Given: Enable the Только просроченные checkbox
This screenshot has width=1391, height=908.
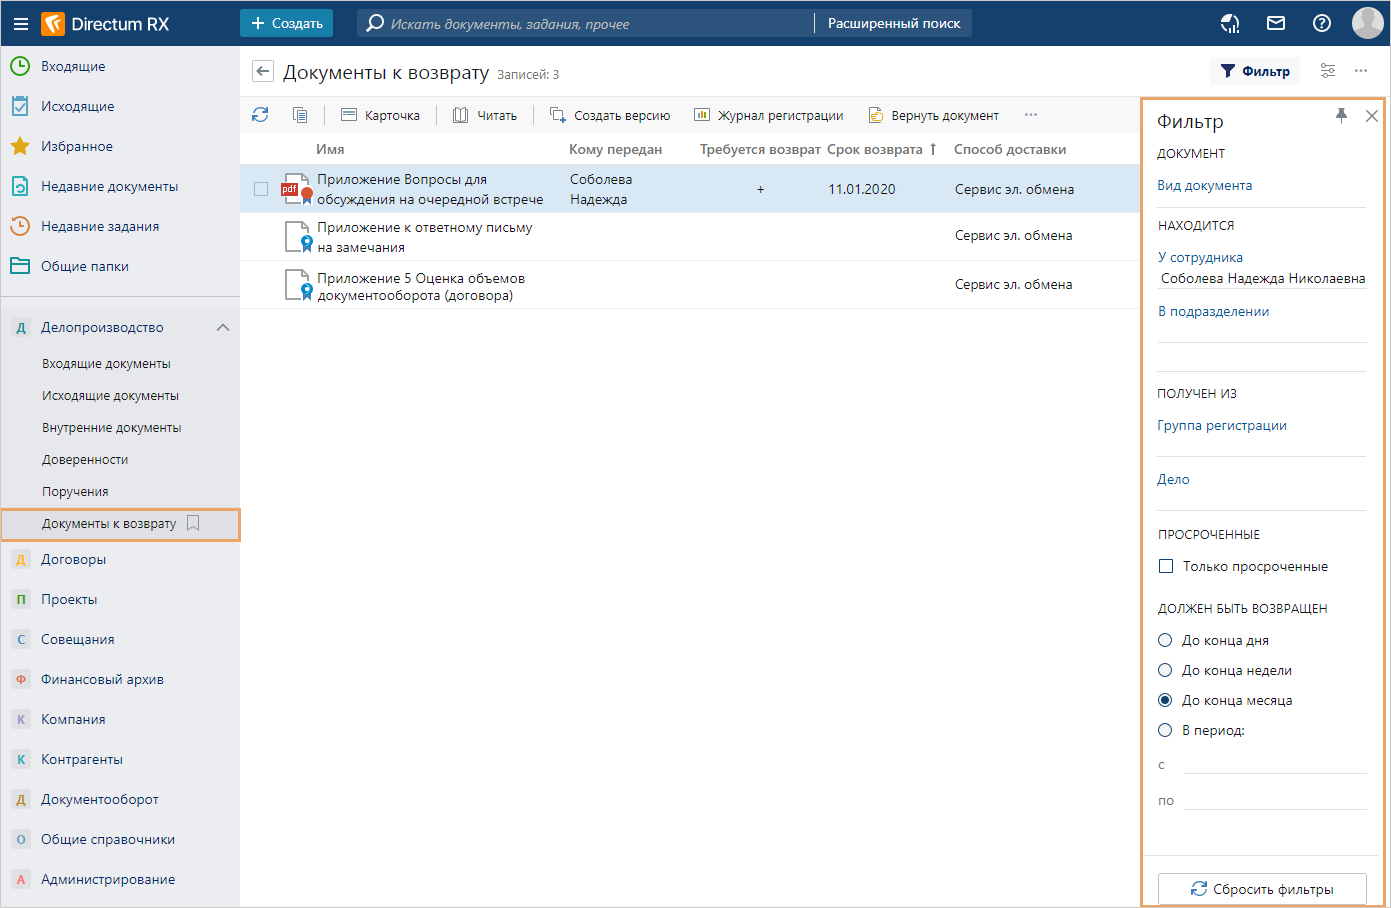Looking at the screenshot, I should pyautogui.click(x=1166, y=566).
